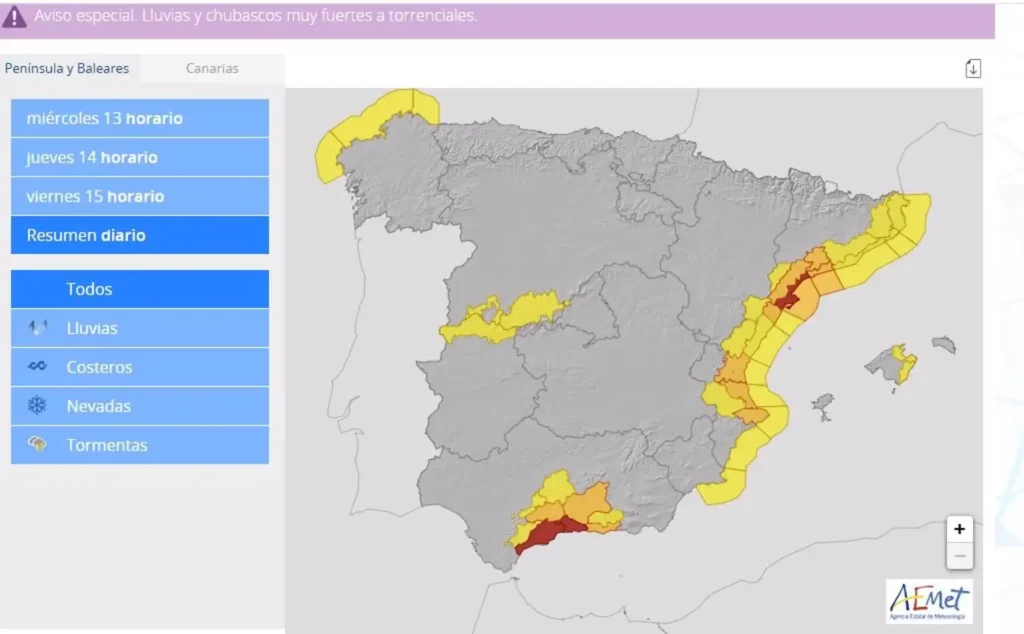This screenshot has width=1024, height=634.
Task: Select the Península y Baleares tab
Action: click(67, 69)
